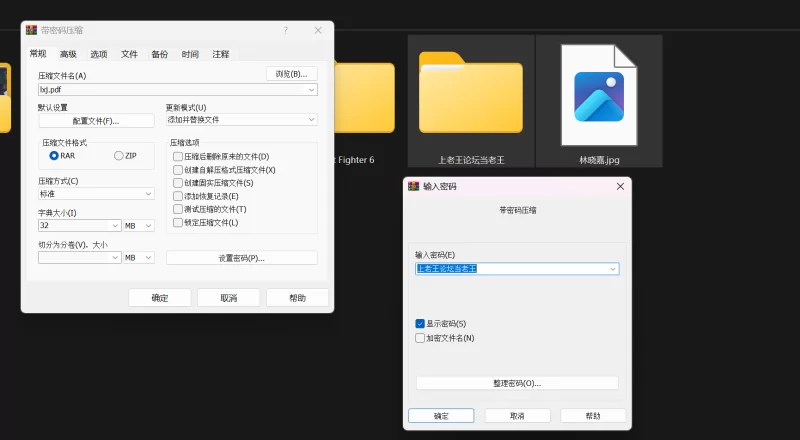Open the 上老王论坛当老王 folder
Viewport: 800px width, 440px height.
pyautogui.click(x=471, y=96)
